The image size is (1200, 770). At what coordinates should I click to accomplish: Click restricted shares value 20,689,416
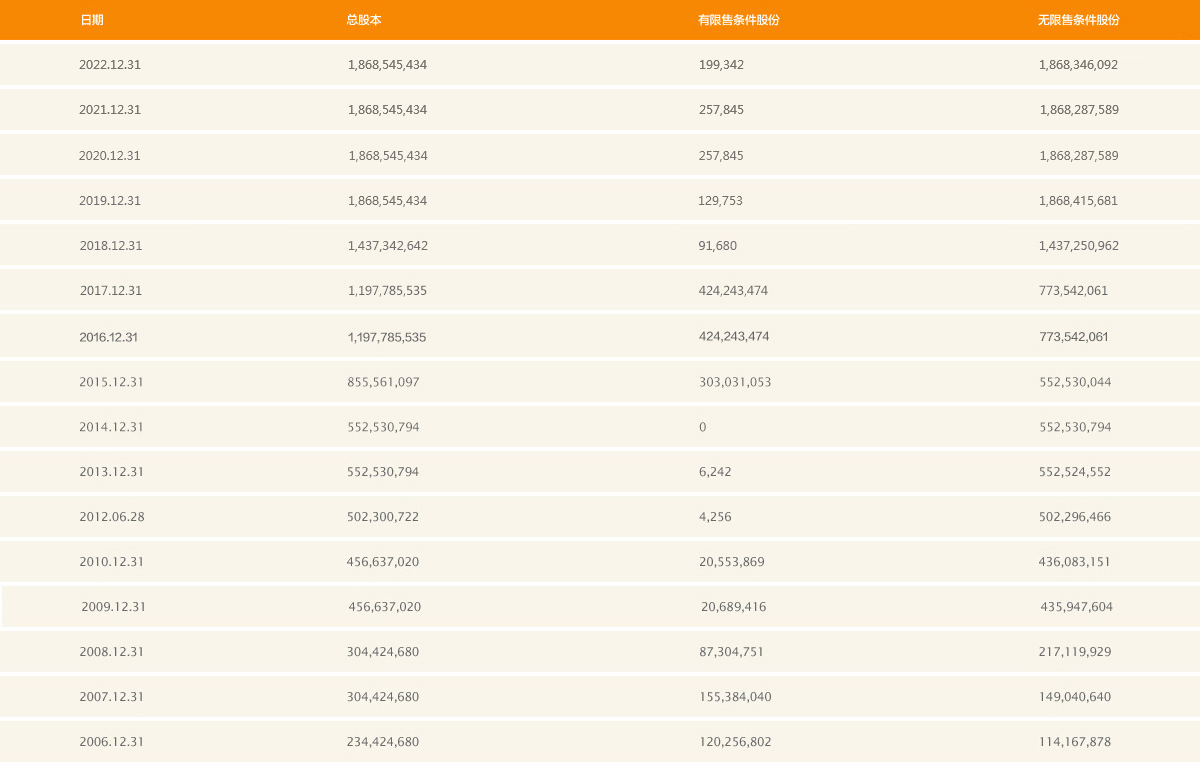click(x=734, y=607)
